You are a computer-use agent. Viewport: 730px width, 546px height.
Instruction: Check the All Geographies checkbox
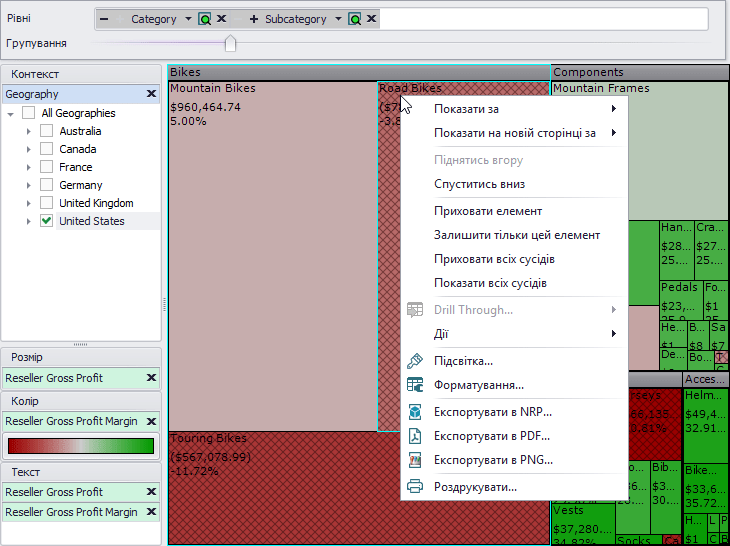(28, 113)
